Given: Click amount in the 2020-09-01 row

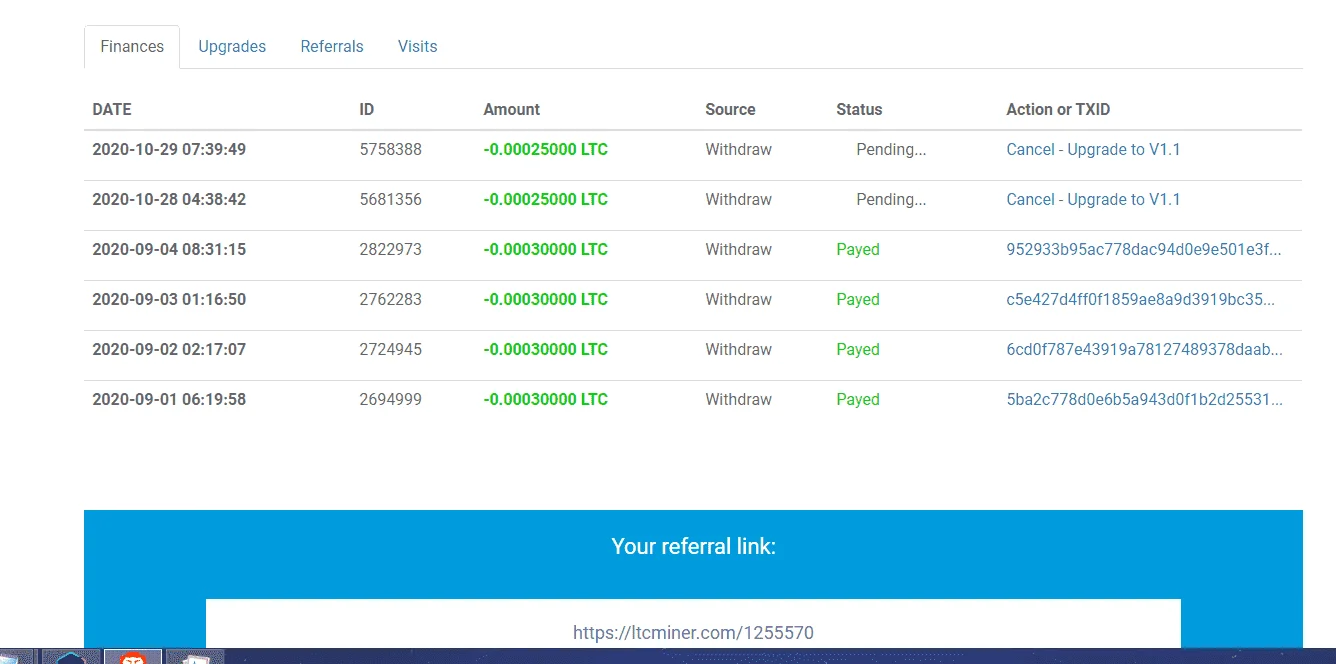Looking at the screenshot, I should coord(545,400).
